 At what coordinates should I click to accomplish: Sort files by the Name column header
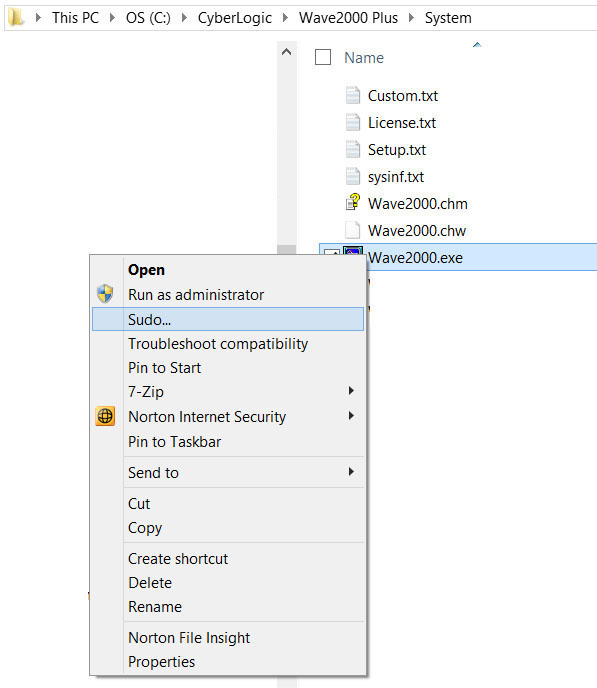click(x=364, y=57)
